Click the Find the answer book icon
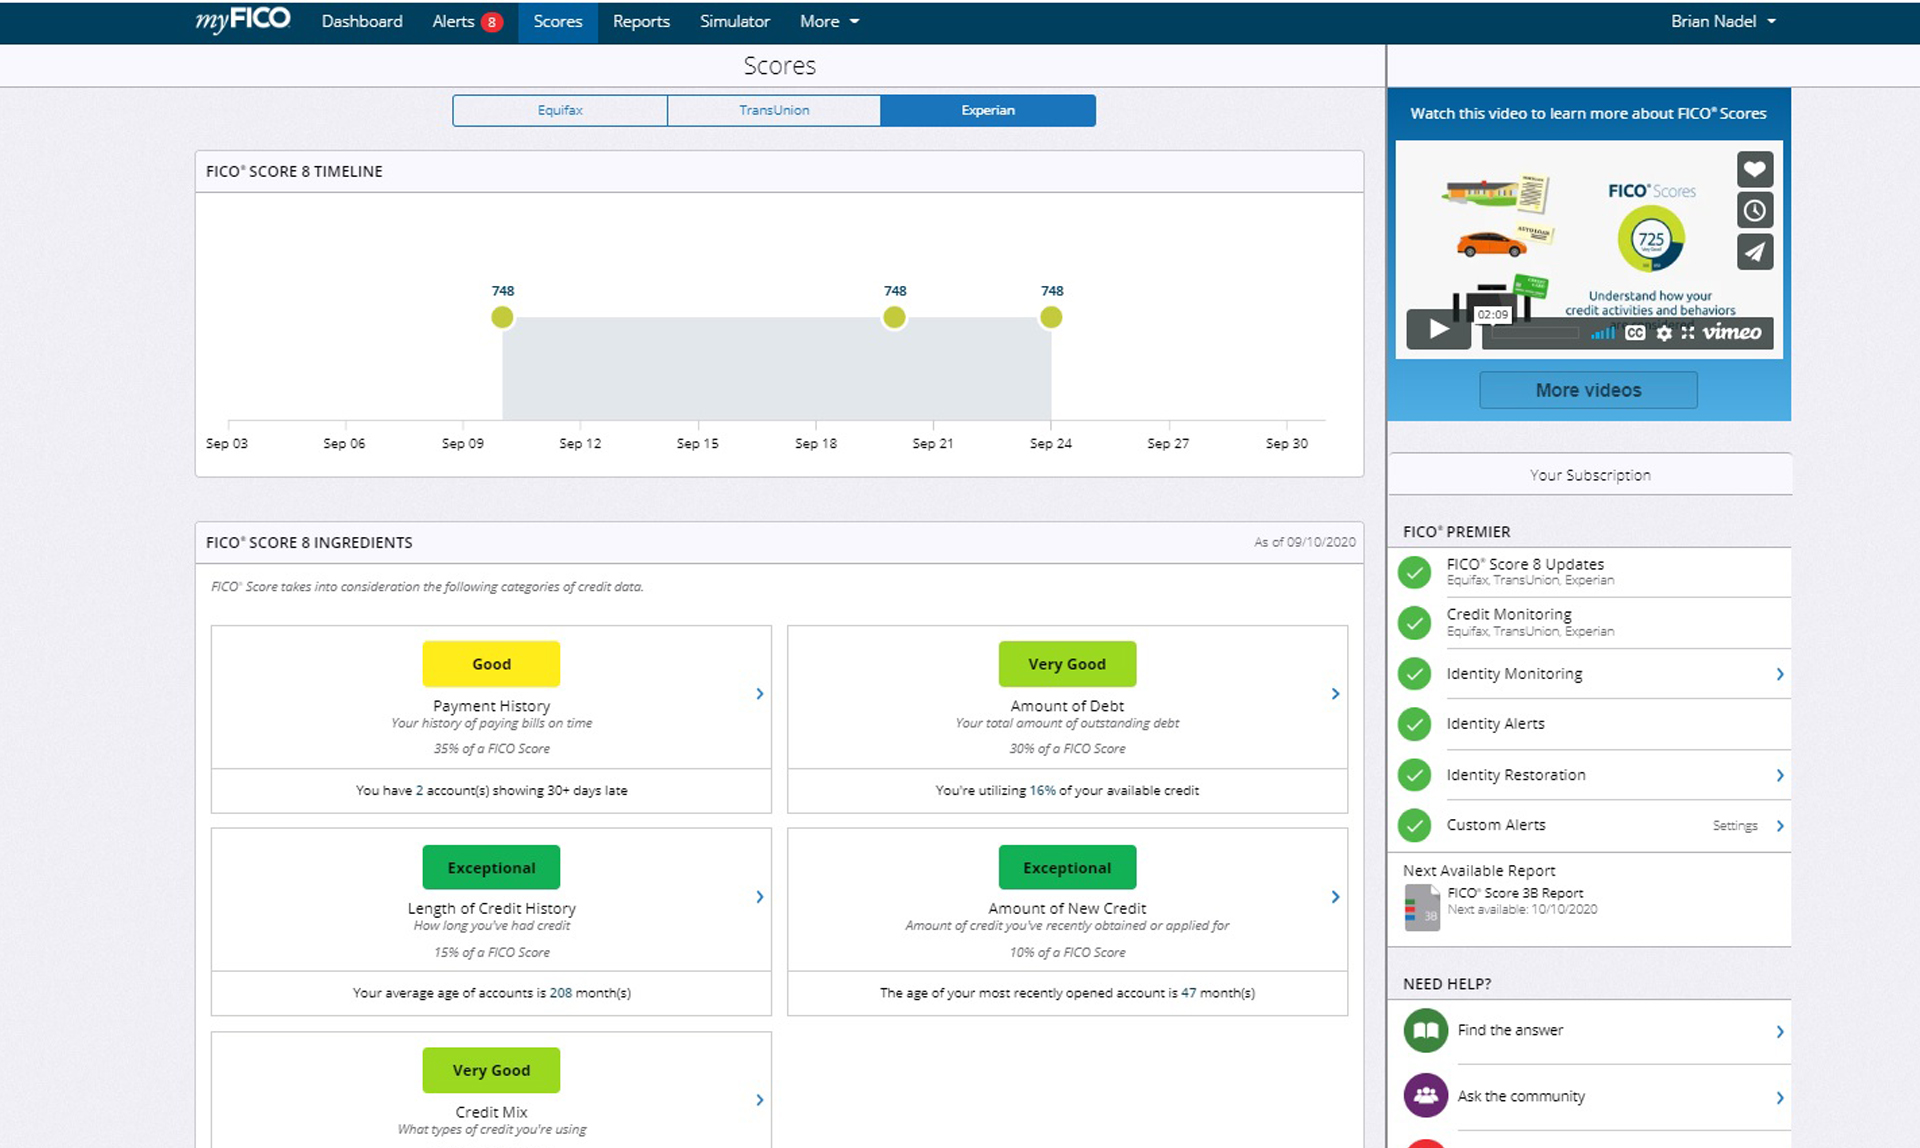Image resolution: width=1920 pixels, height=1148 pixels. click(1425, 1030)
